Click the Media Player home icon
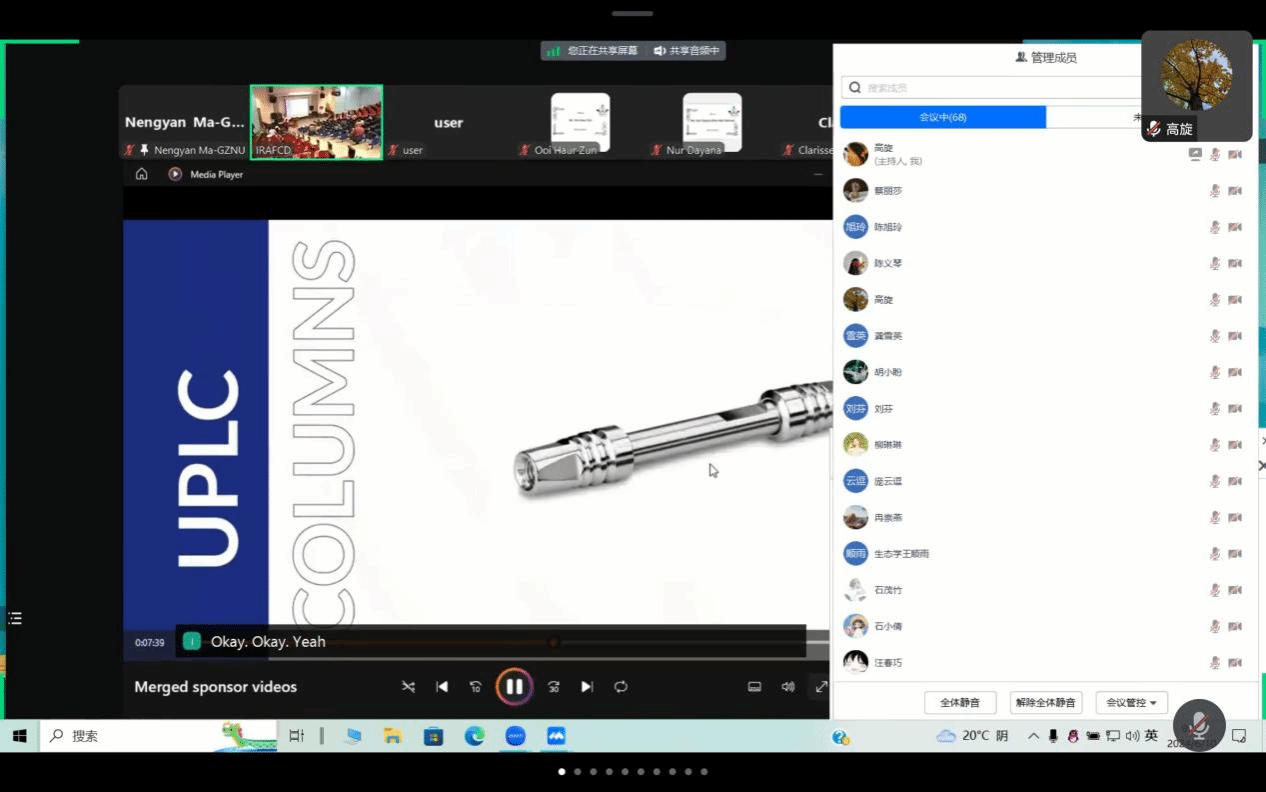The height and width of the screenshot is (792, 1266). (x=142, y=174)
